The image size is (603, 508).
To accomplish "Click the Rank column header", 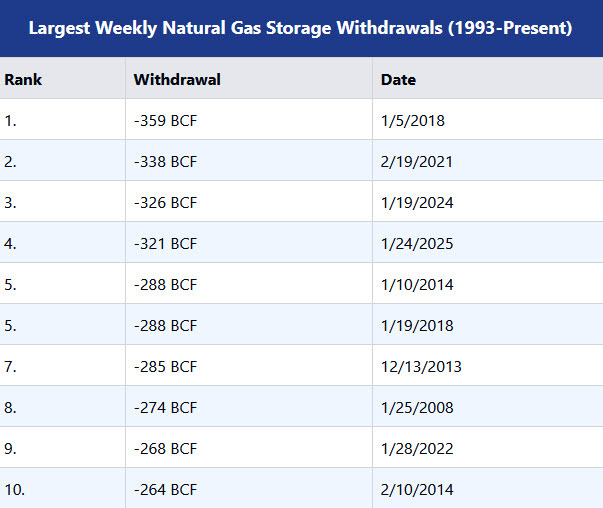I will pyautogui.click(x=23, y=79).
